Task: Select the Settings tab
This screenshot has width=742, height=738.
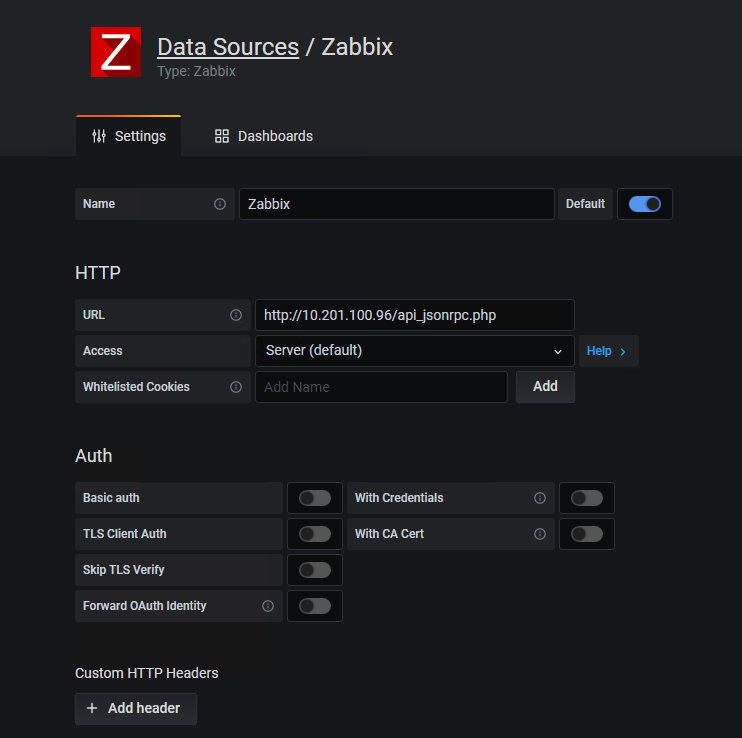Action: pos(129,136)
